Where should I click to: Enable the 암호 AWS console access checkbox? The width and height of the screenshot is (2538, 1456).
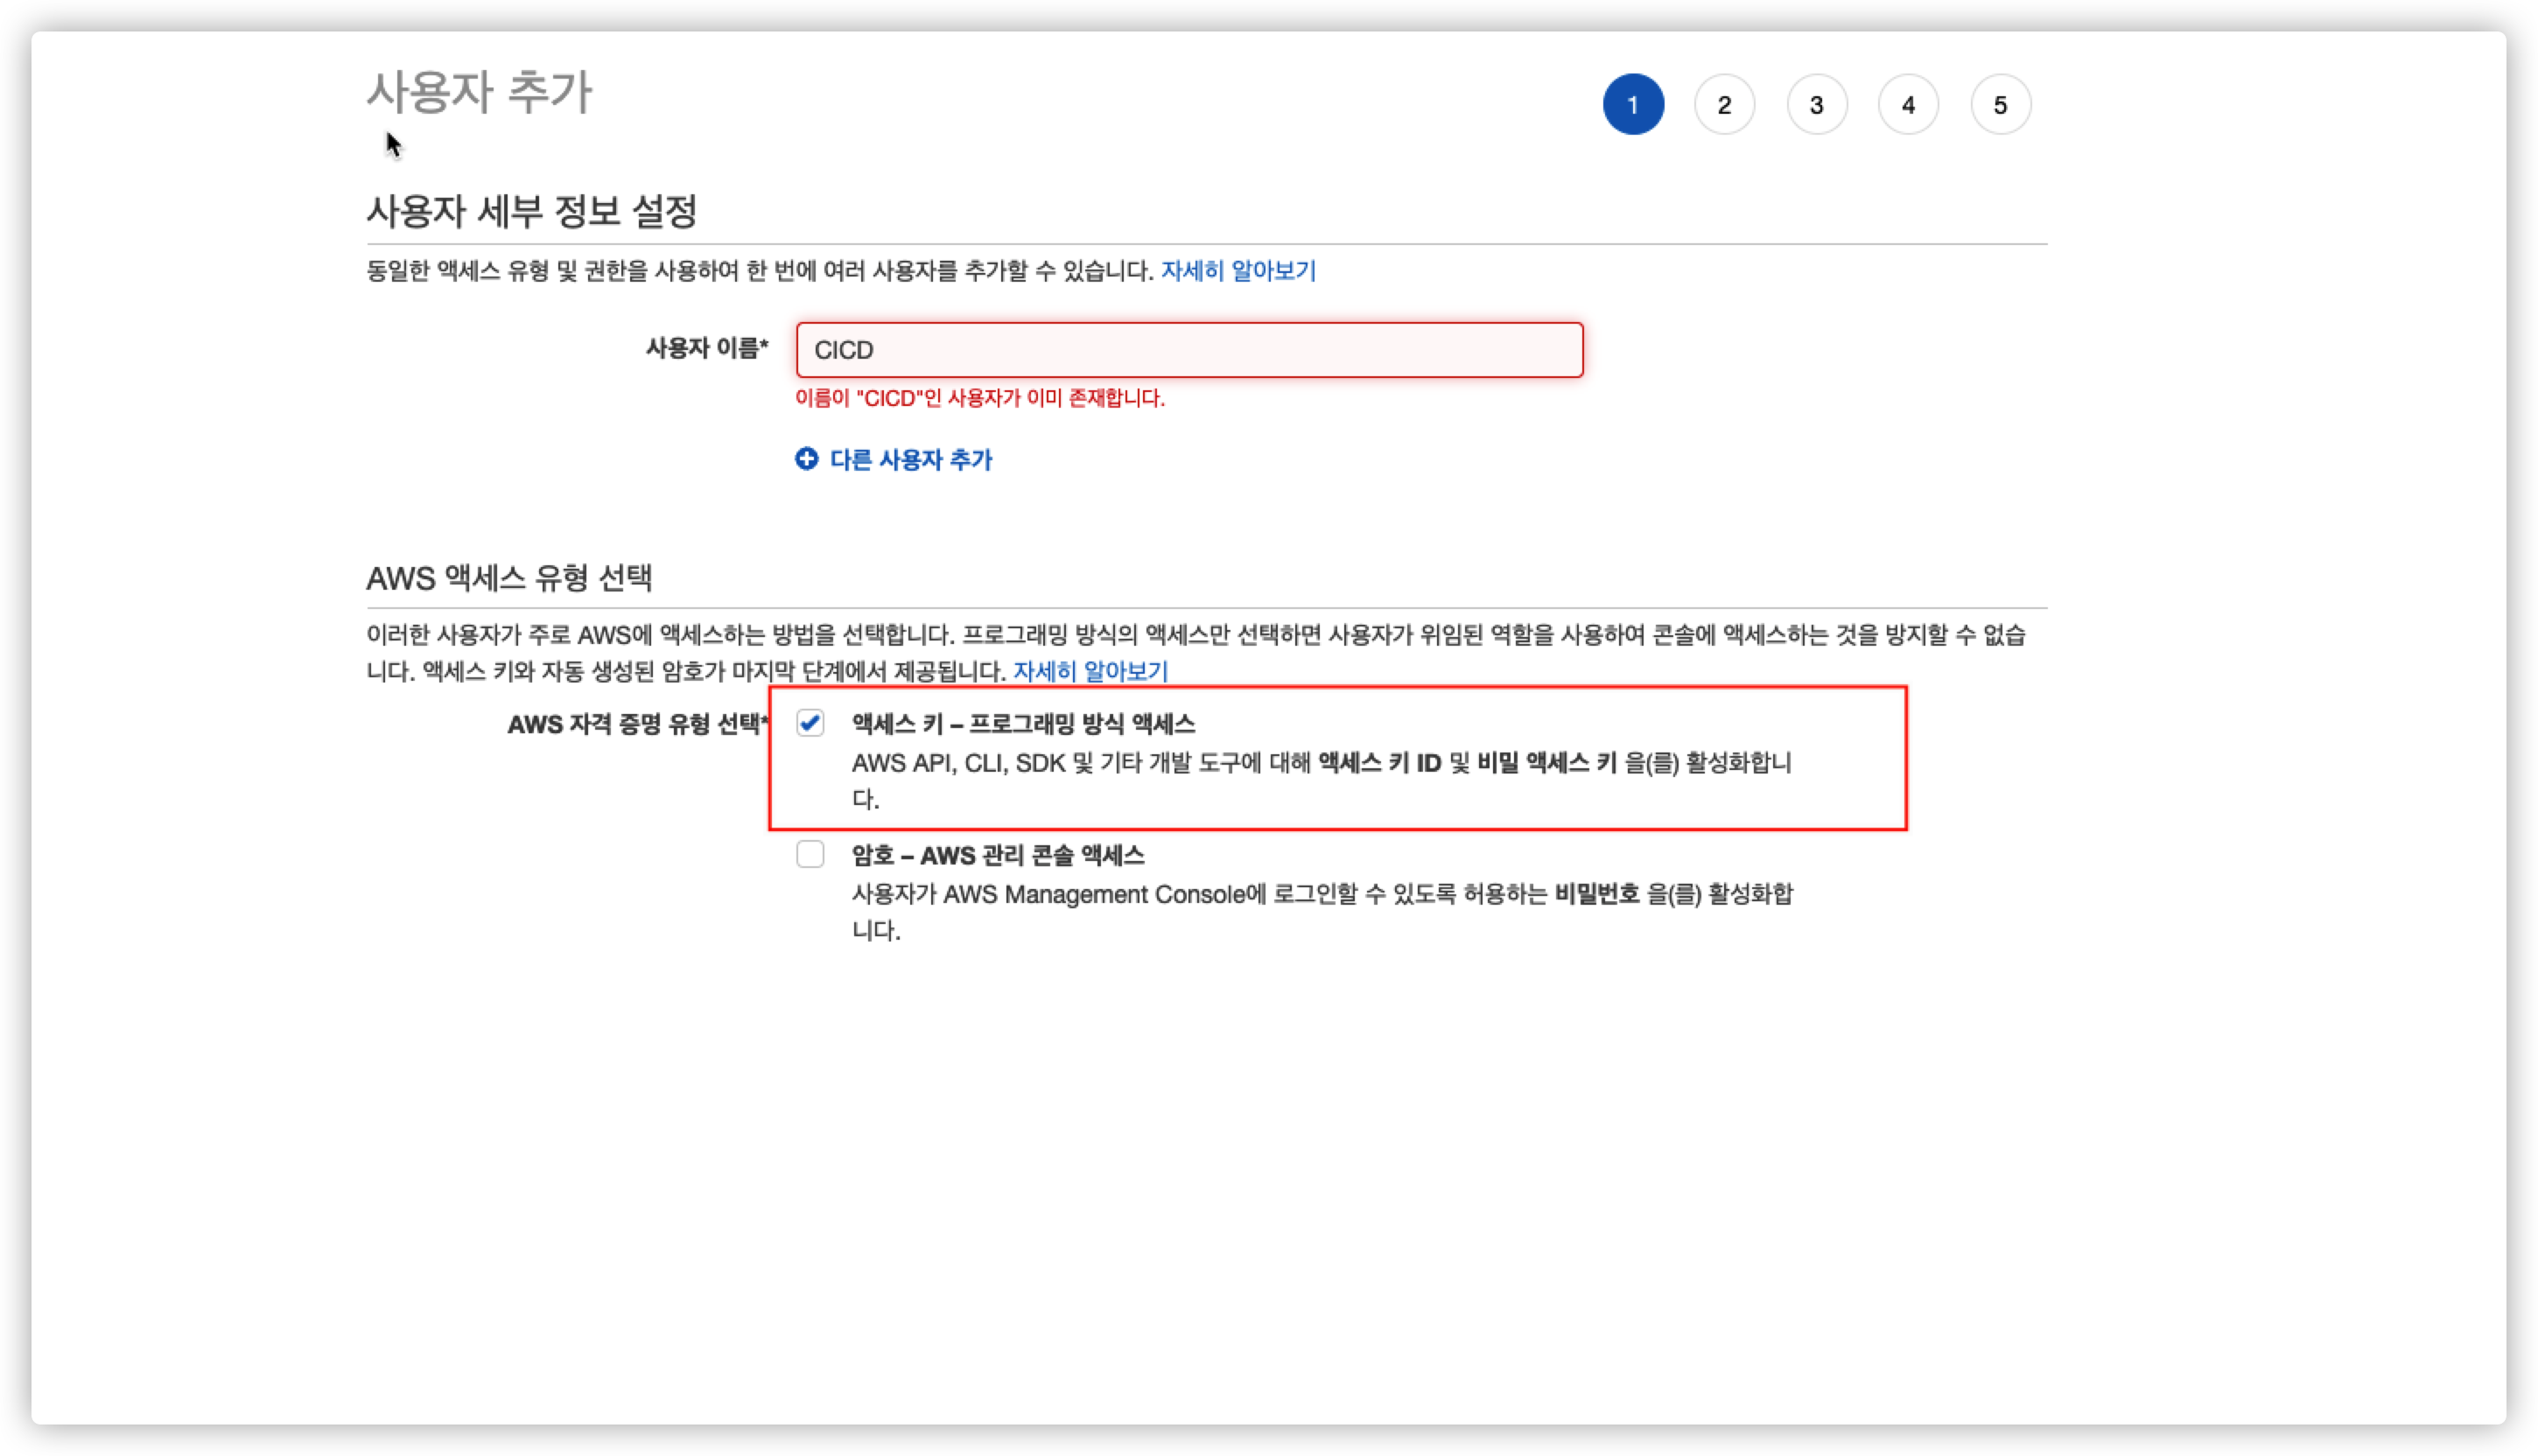coord(810,854)
